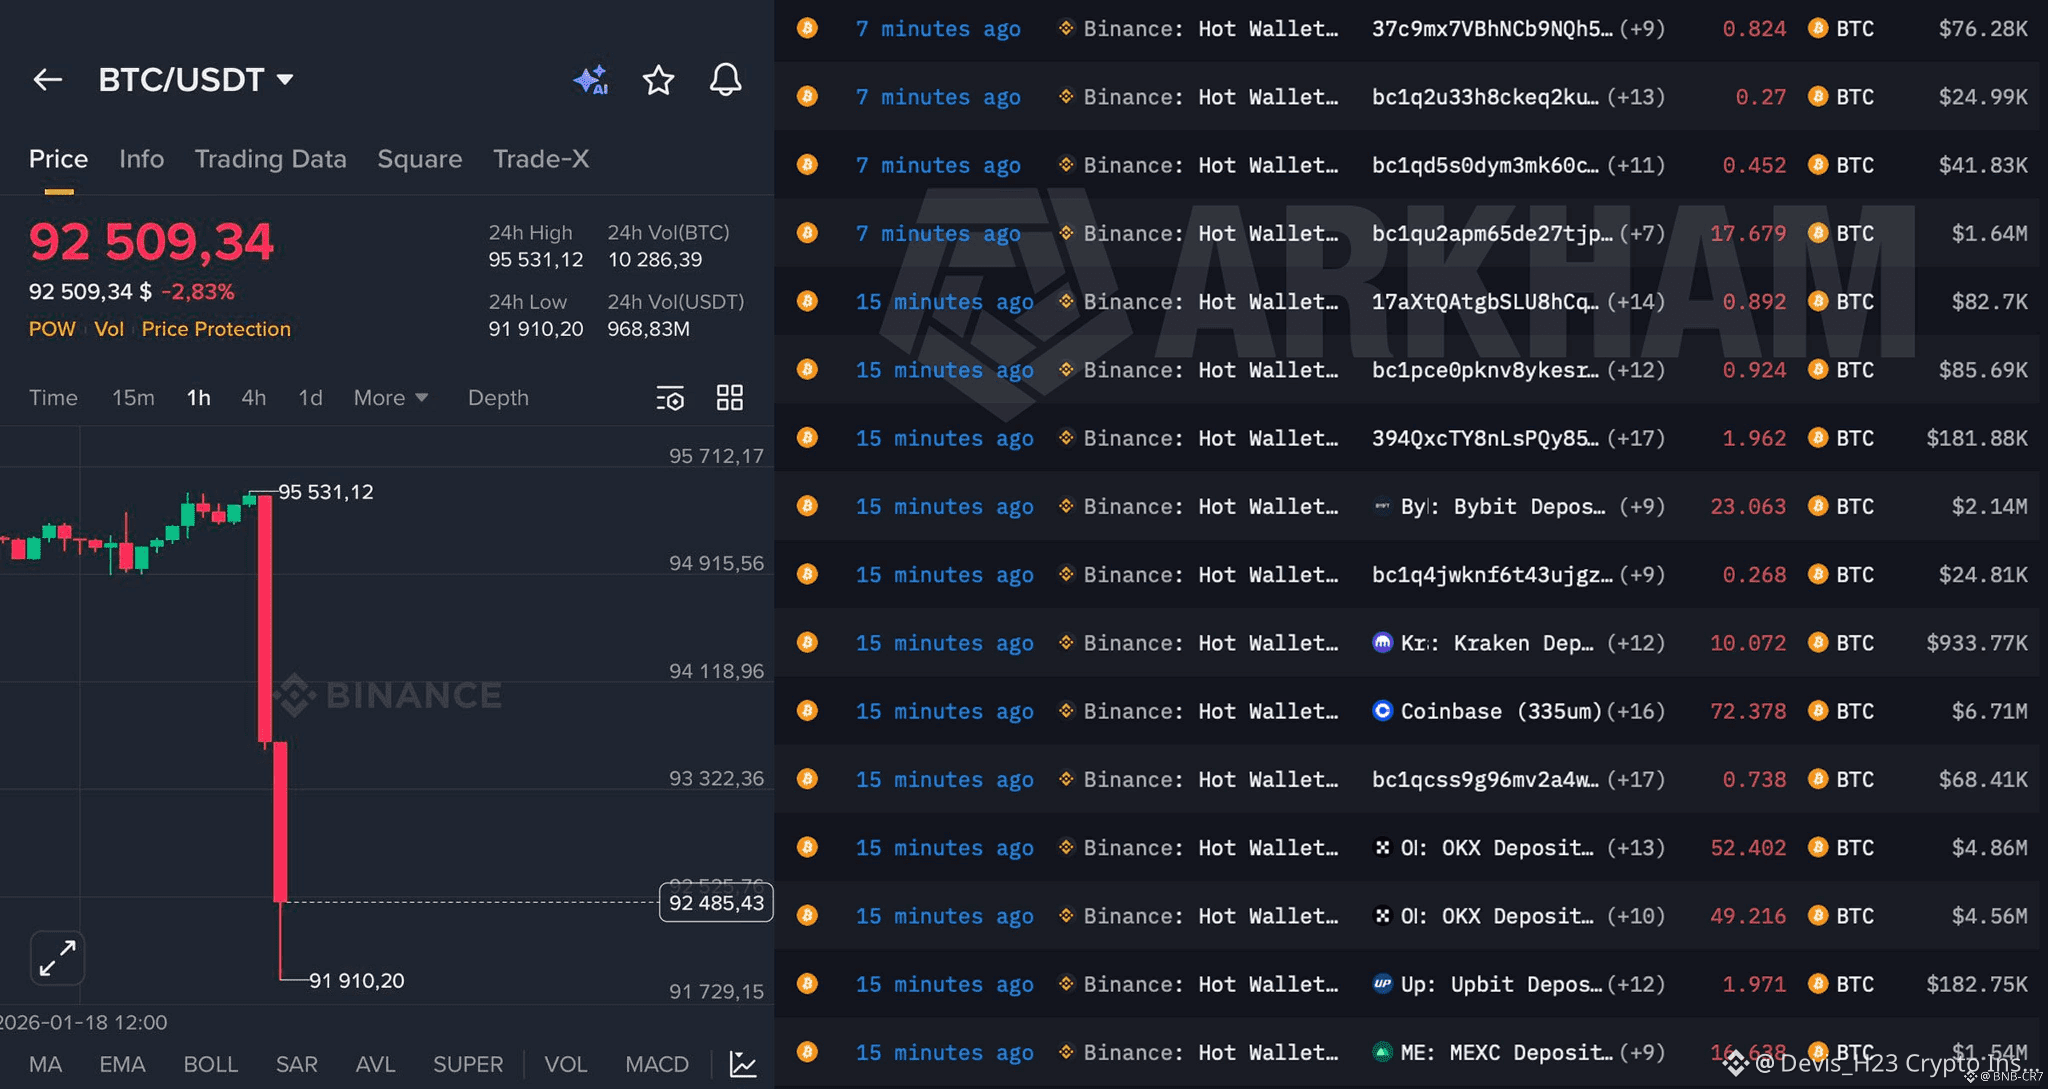Expand chart to fullscreen with expand icon
The height and width of the screenshot is (1089, 2048).
point(57,958)
